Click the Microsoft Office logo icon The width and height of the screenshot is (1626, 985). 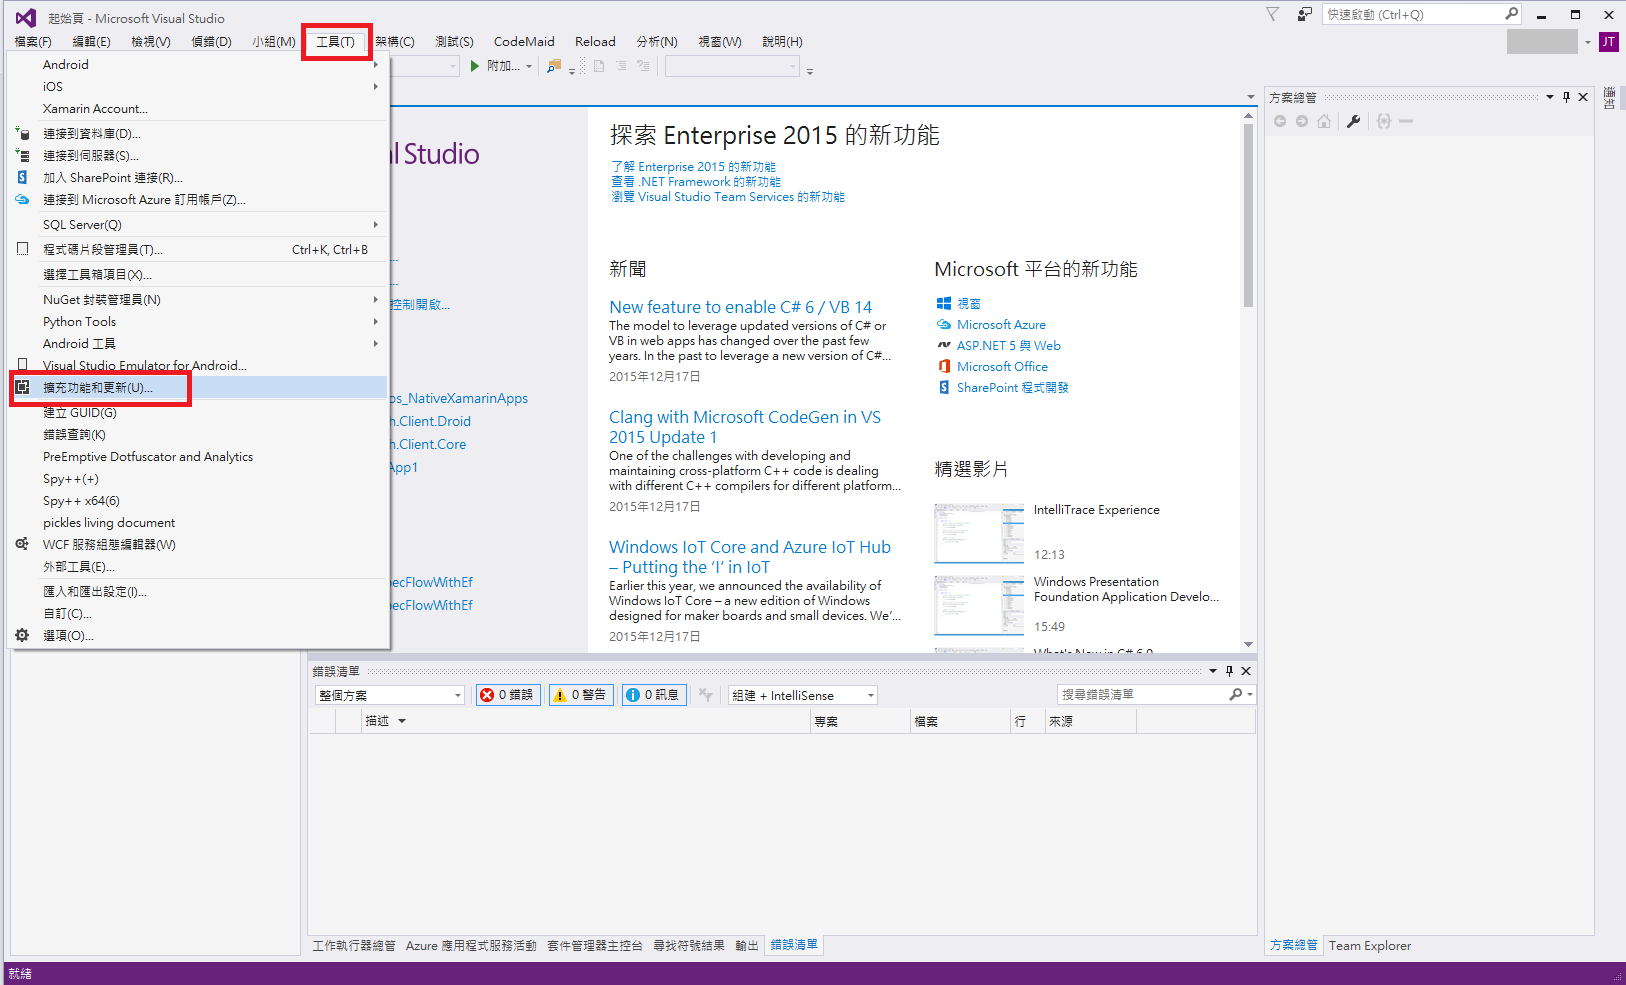(x=943, y=366)
